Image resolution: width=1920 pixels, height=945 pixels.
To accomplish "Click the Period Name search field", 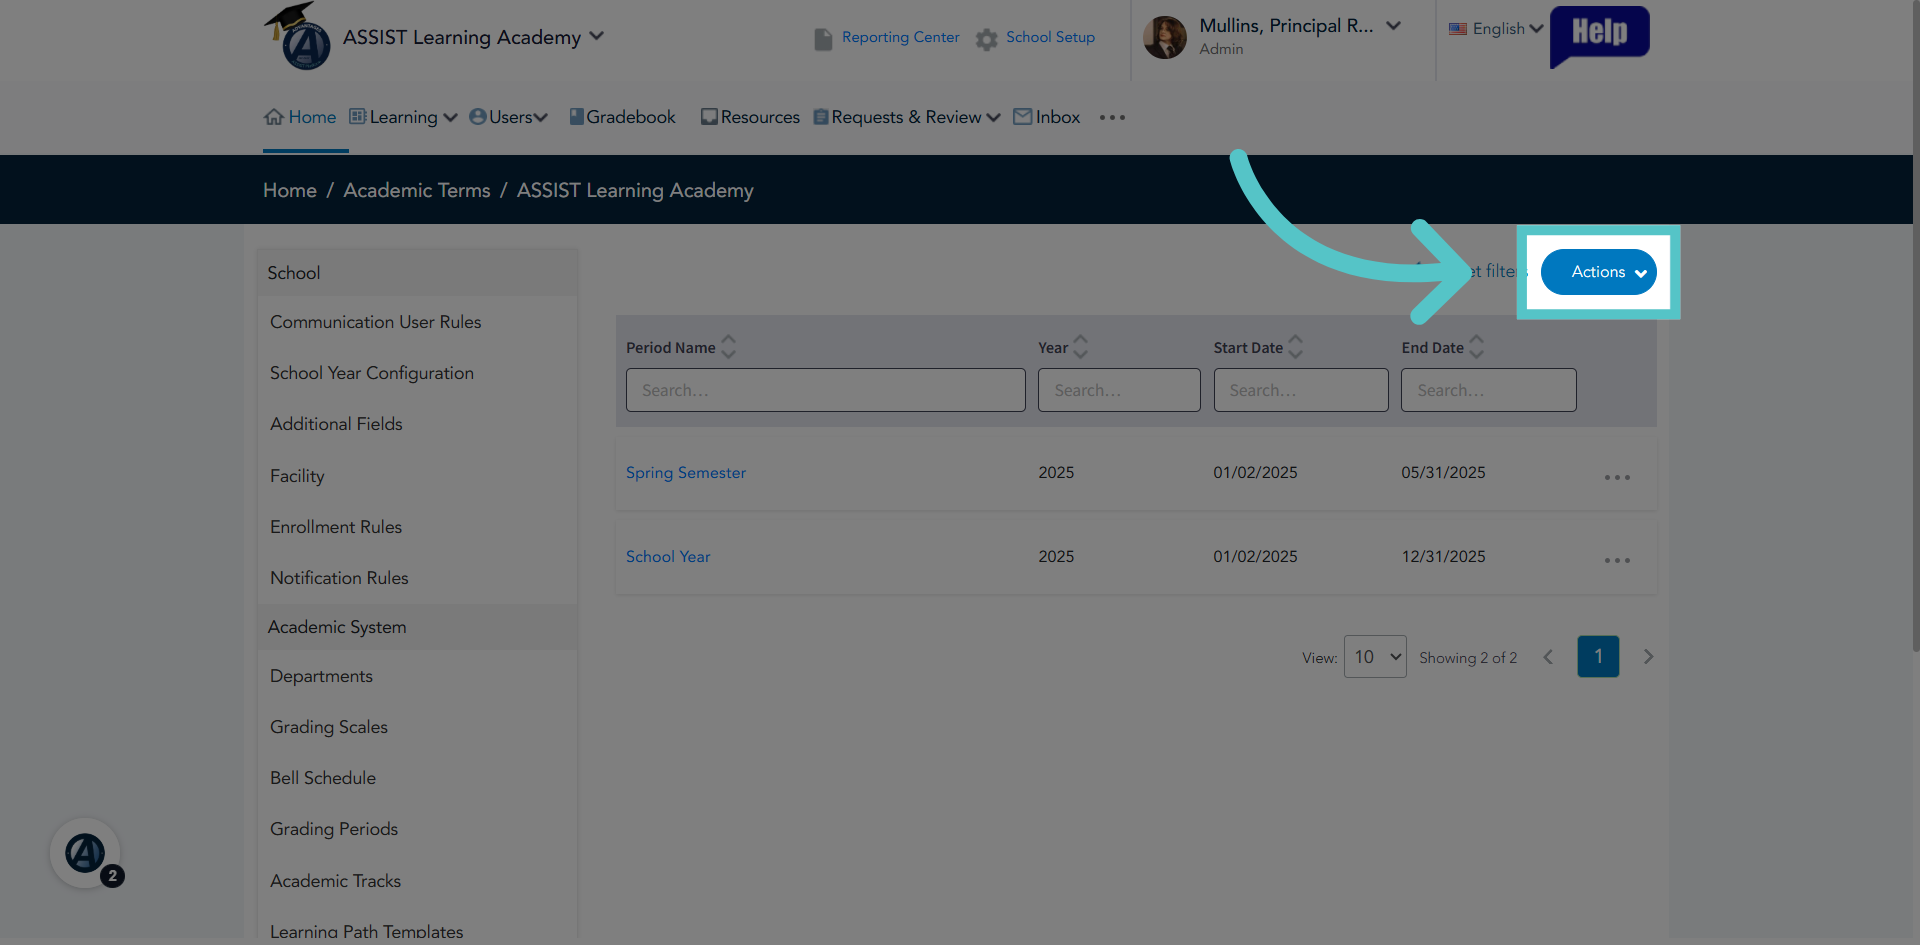I will (x=826, y=390).
